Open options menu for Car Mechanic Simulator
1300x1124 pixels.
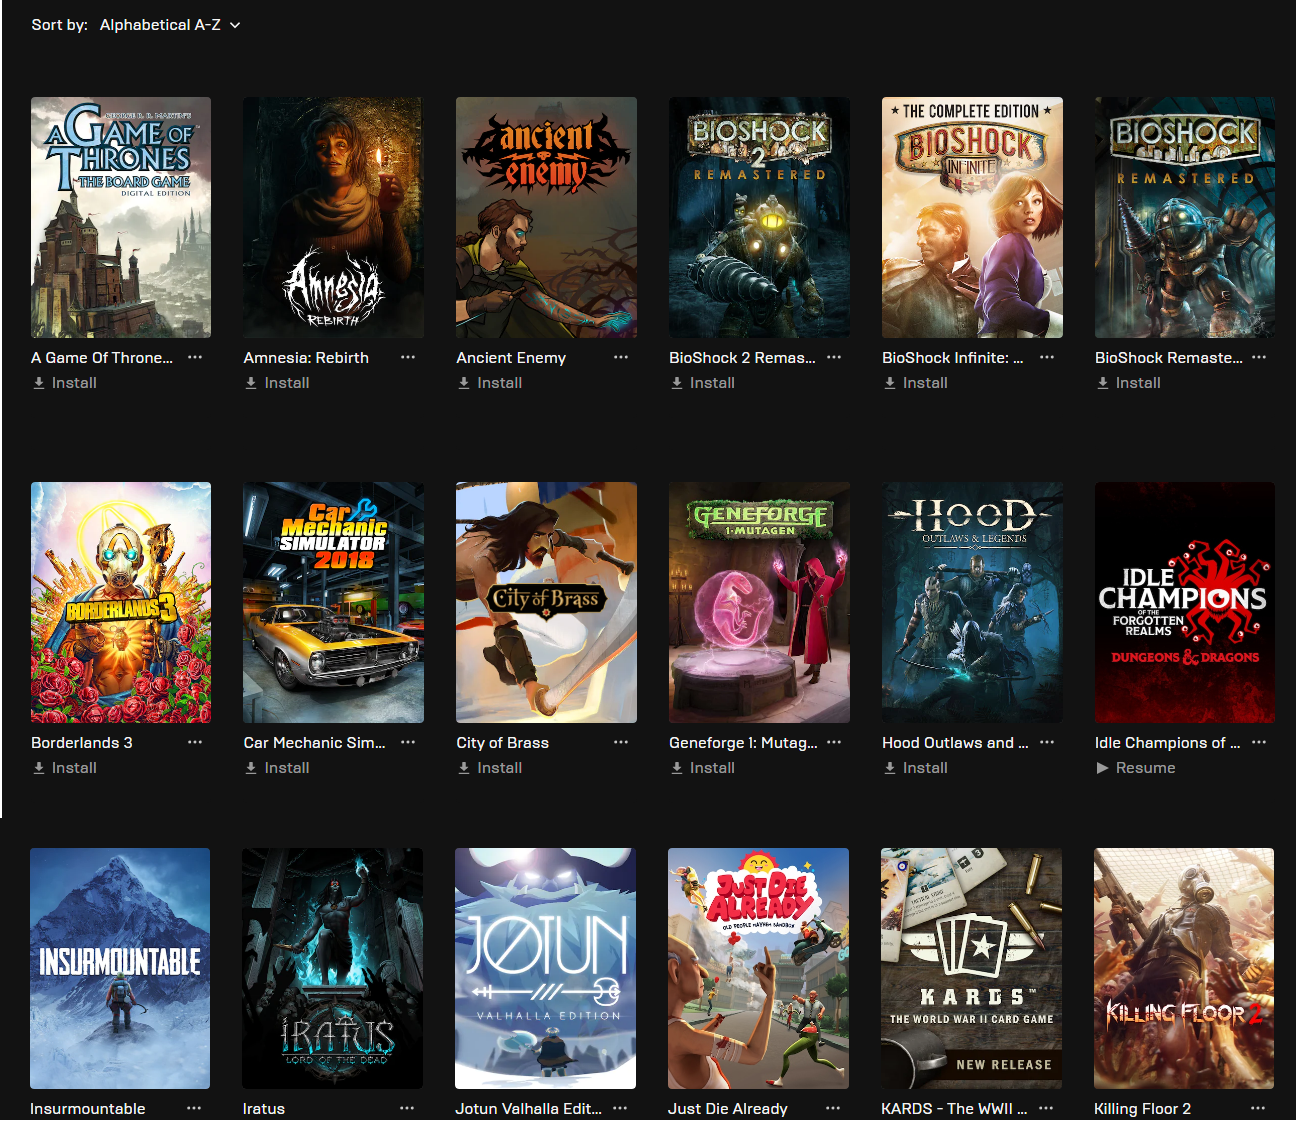tap(408, 742)
